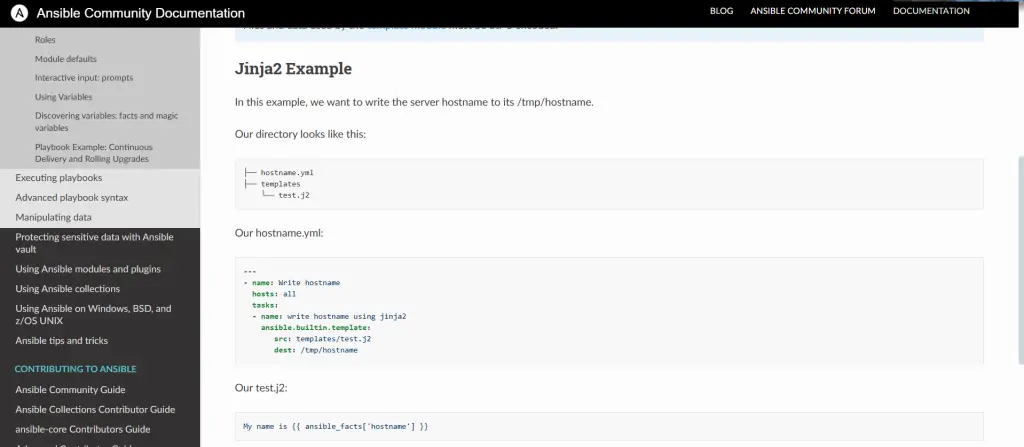Click 'hosts: all' code line
The image size is (1024, 447).
coord(274,294)
